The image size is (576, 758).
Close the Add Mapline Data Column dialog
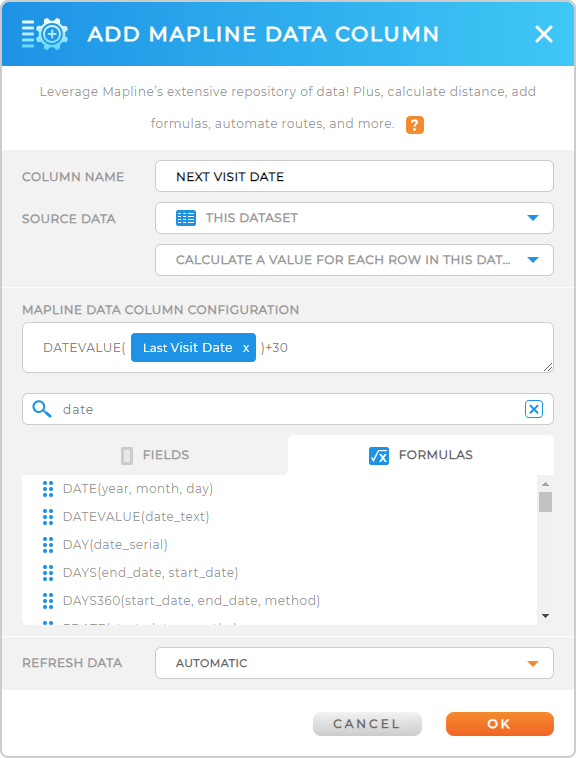pos(544,34)
